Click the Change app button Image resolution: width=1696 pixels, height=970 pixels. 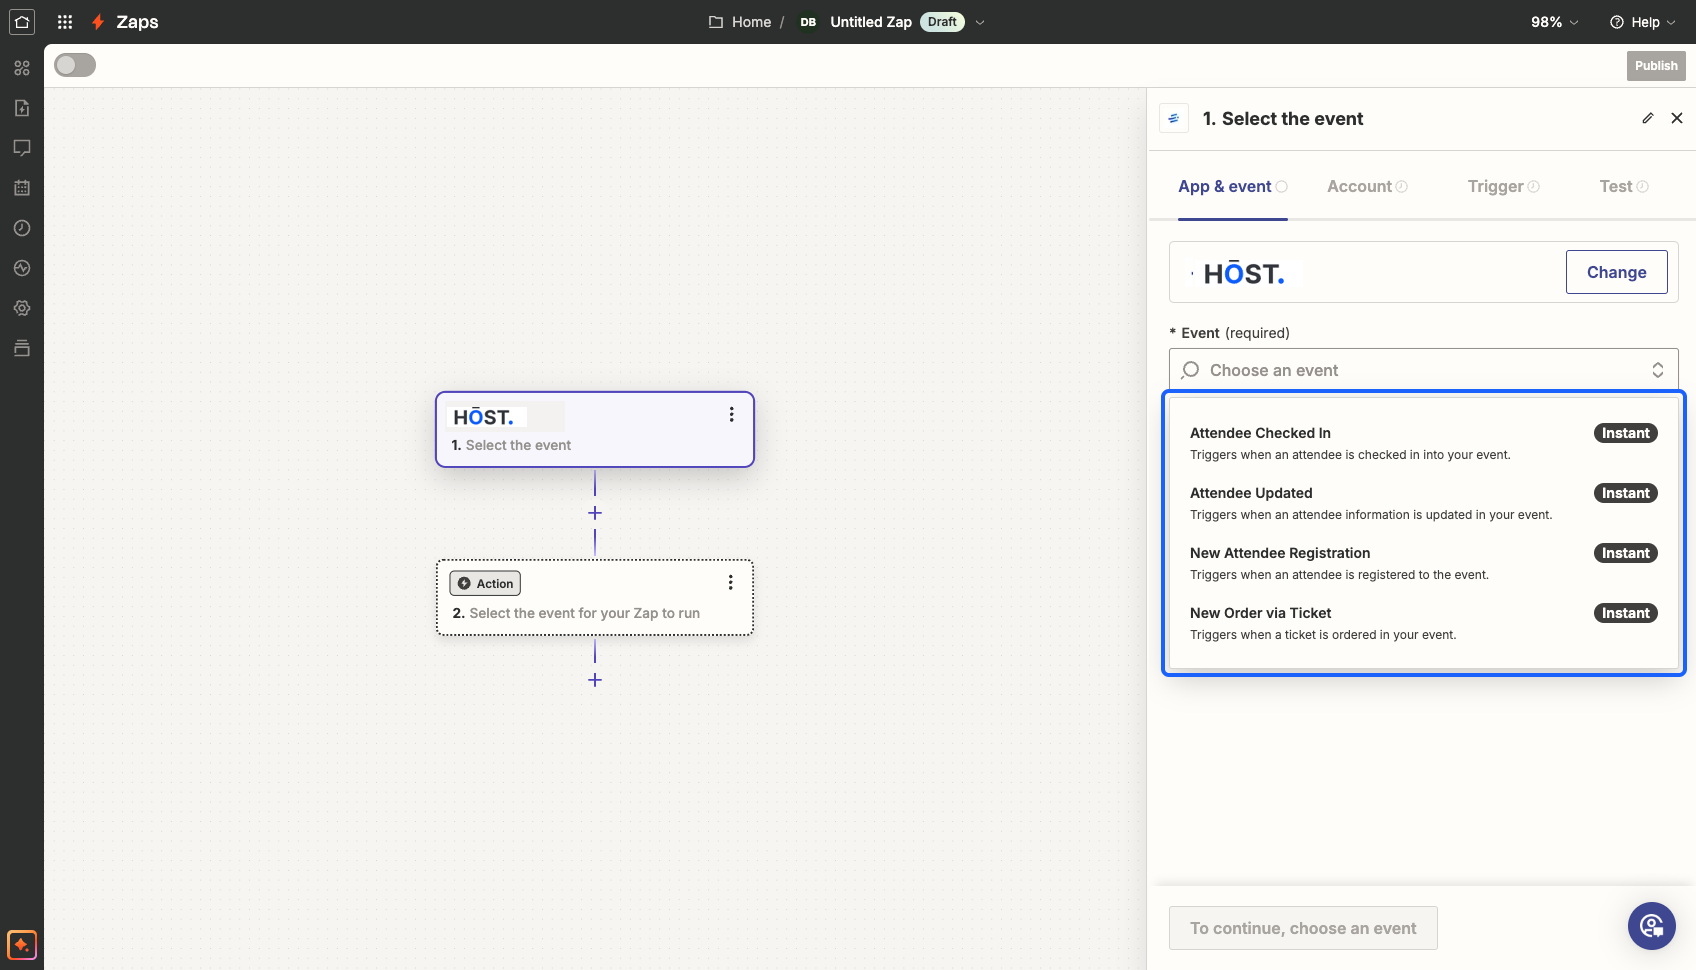coord(1616,272)
